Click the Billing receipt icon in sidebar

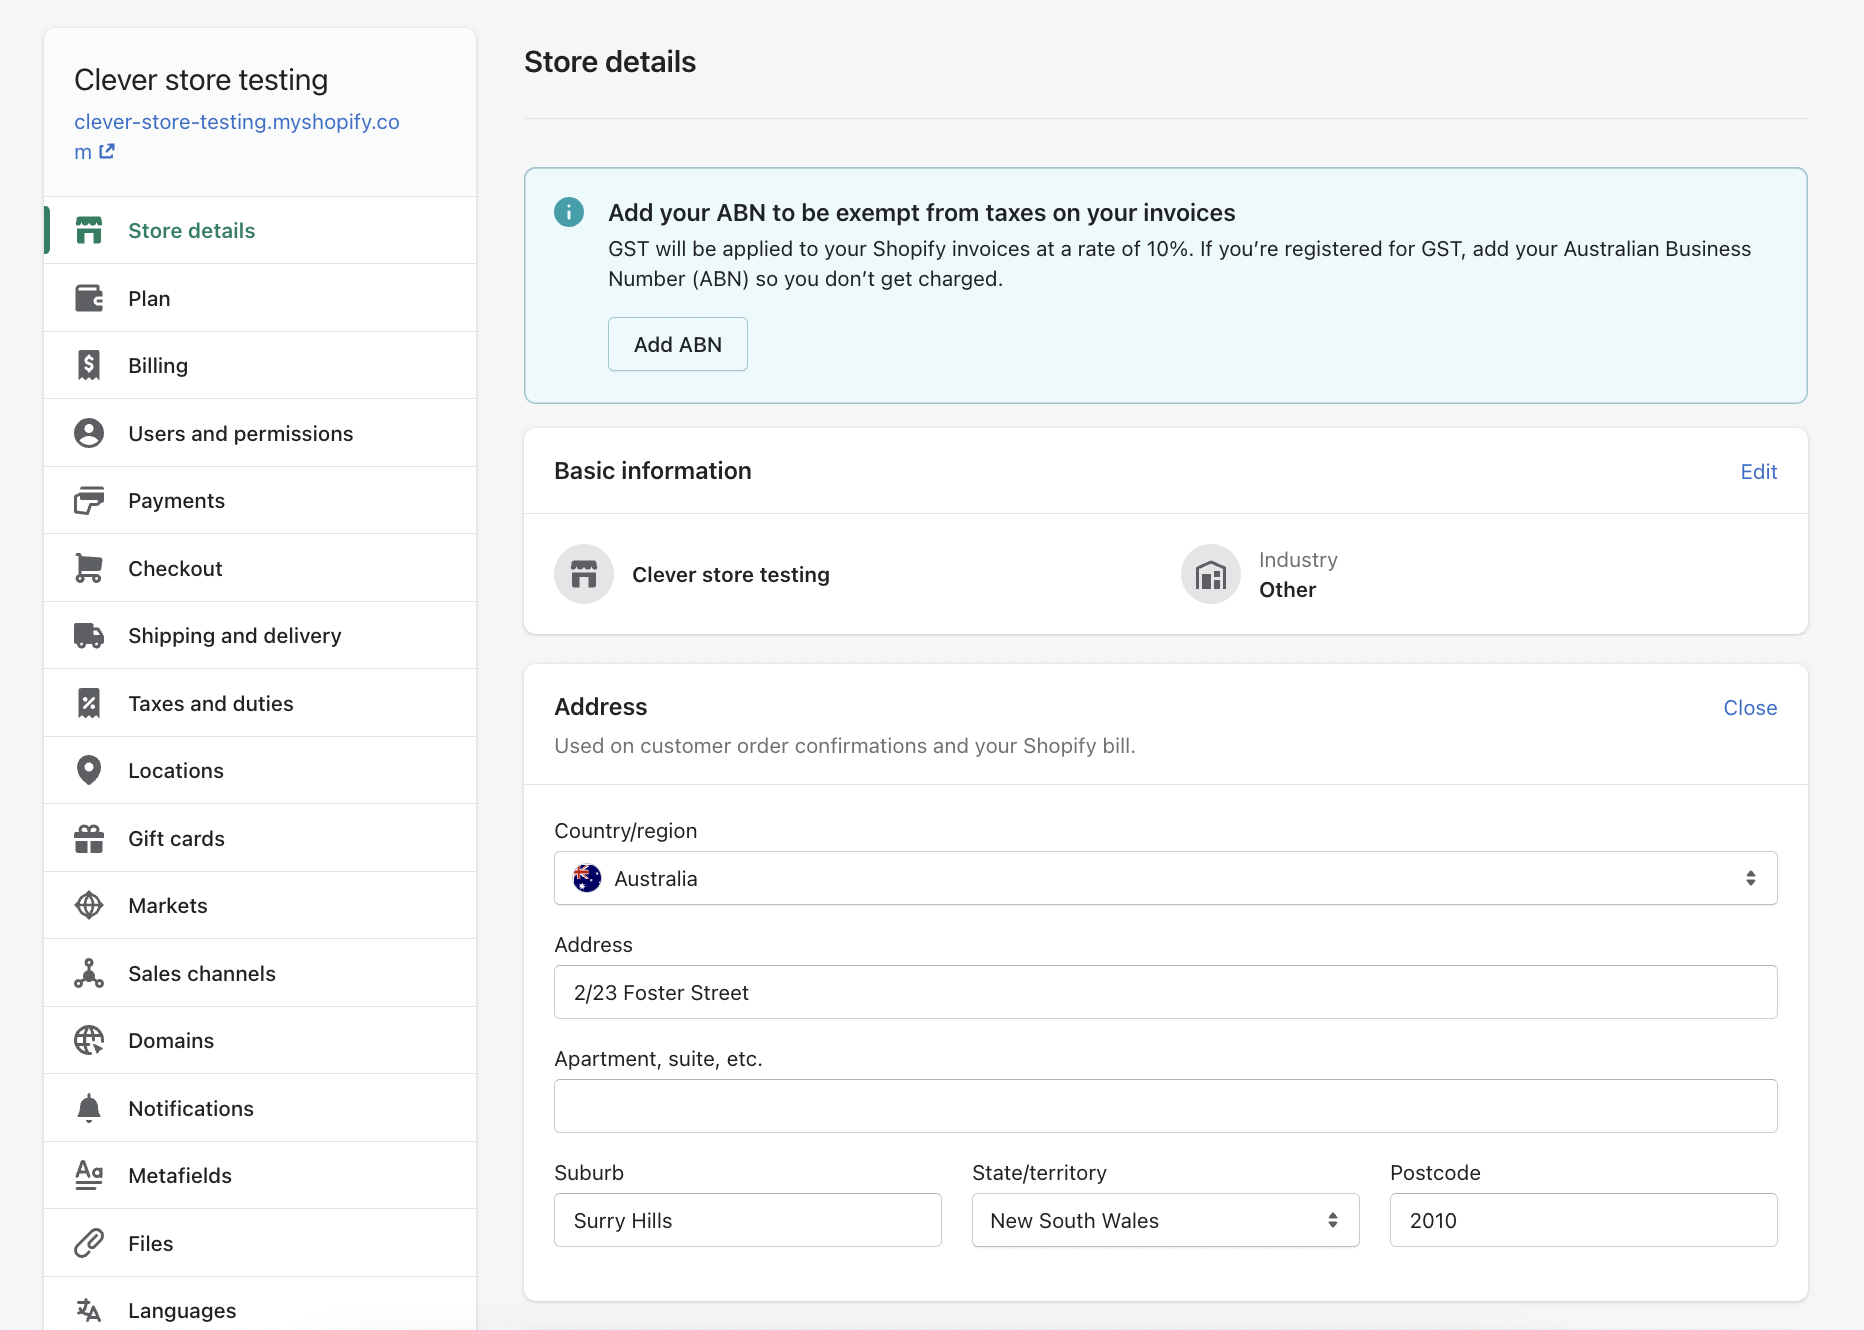tap(89, 366)
